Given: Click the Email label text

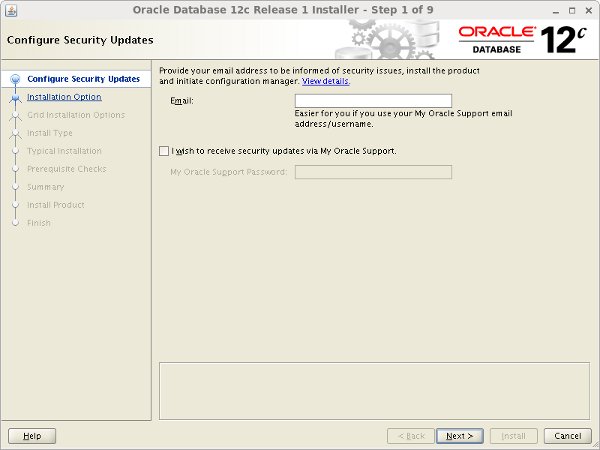Looking at the screenshot, I should [x=182, y=101].
